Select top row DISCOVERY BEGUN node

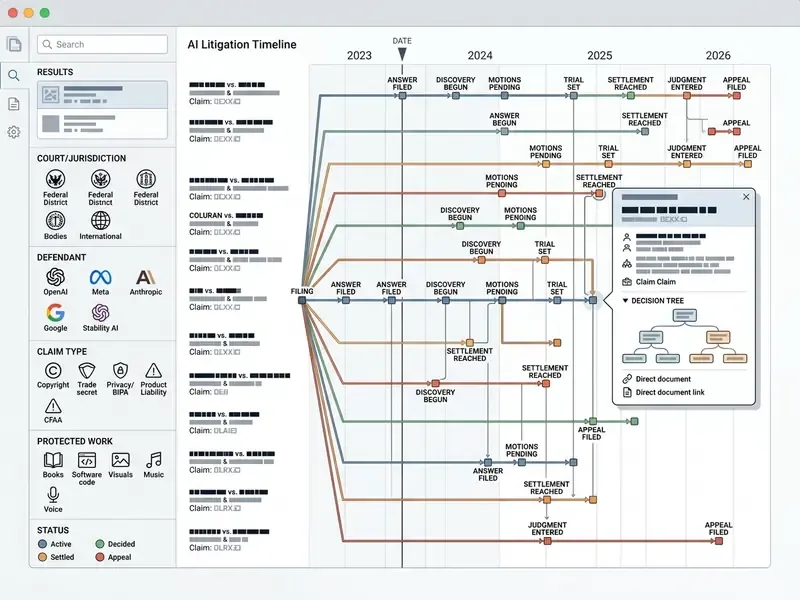456,95
